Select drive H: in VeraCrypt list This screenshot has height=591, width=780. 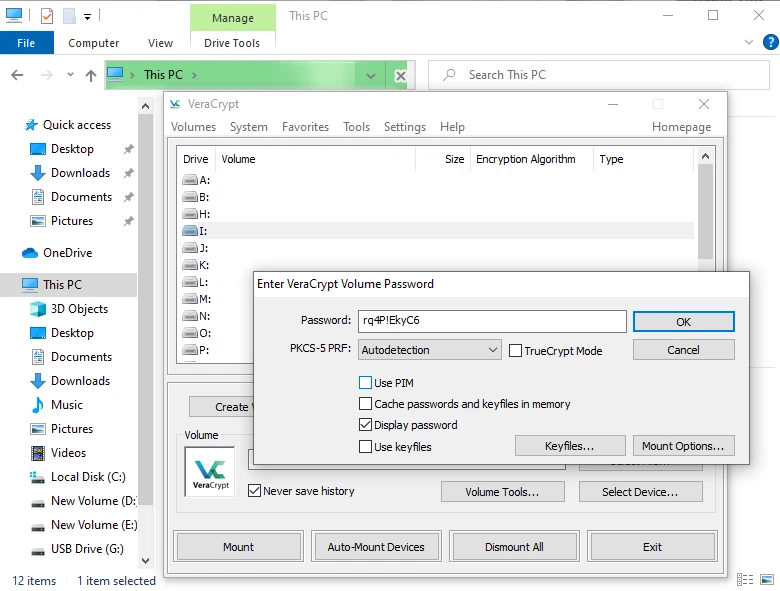pyautogui.click(x=438, y=214)
